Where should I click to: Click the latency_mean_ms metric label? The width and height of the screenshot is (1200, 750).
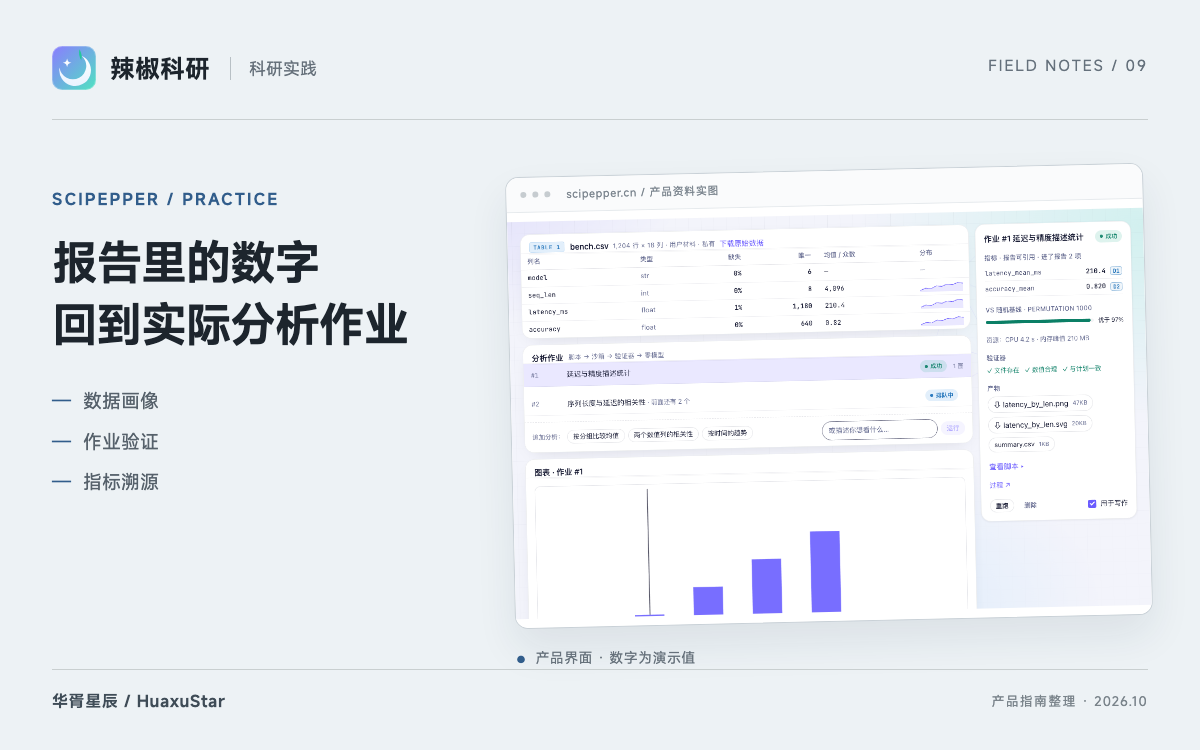coord(1013,273)
